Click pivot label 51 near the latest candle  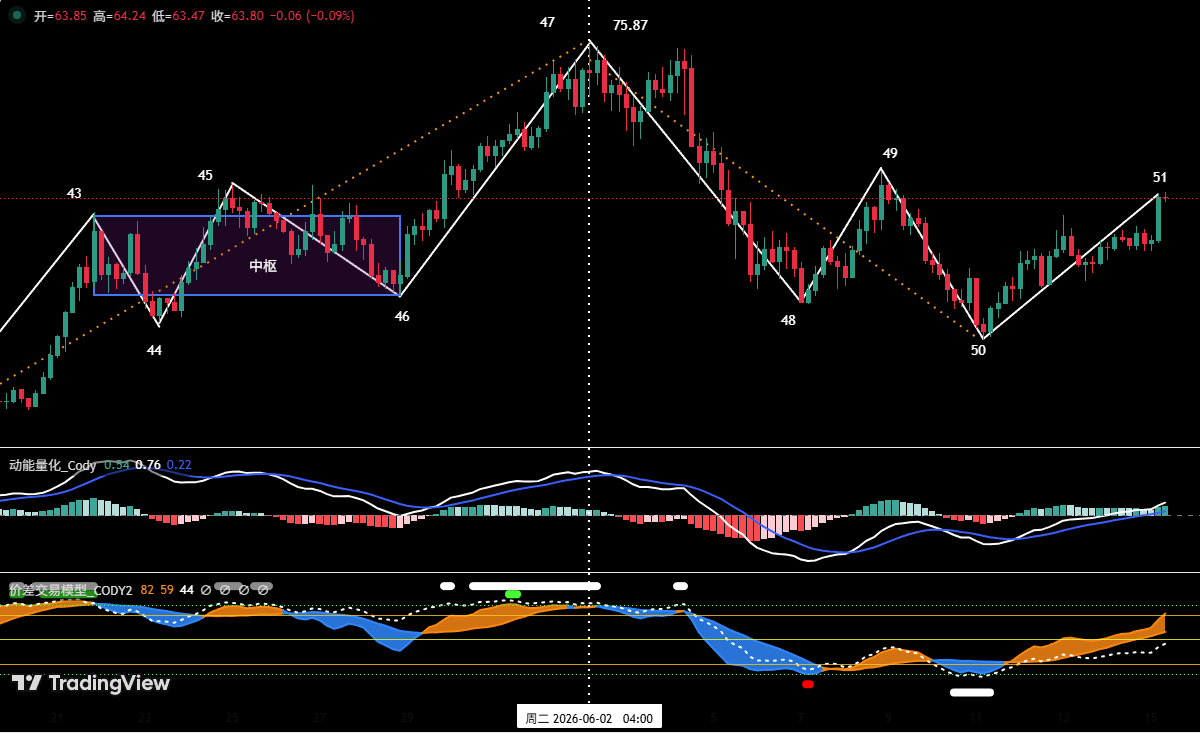1160,177
